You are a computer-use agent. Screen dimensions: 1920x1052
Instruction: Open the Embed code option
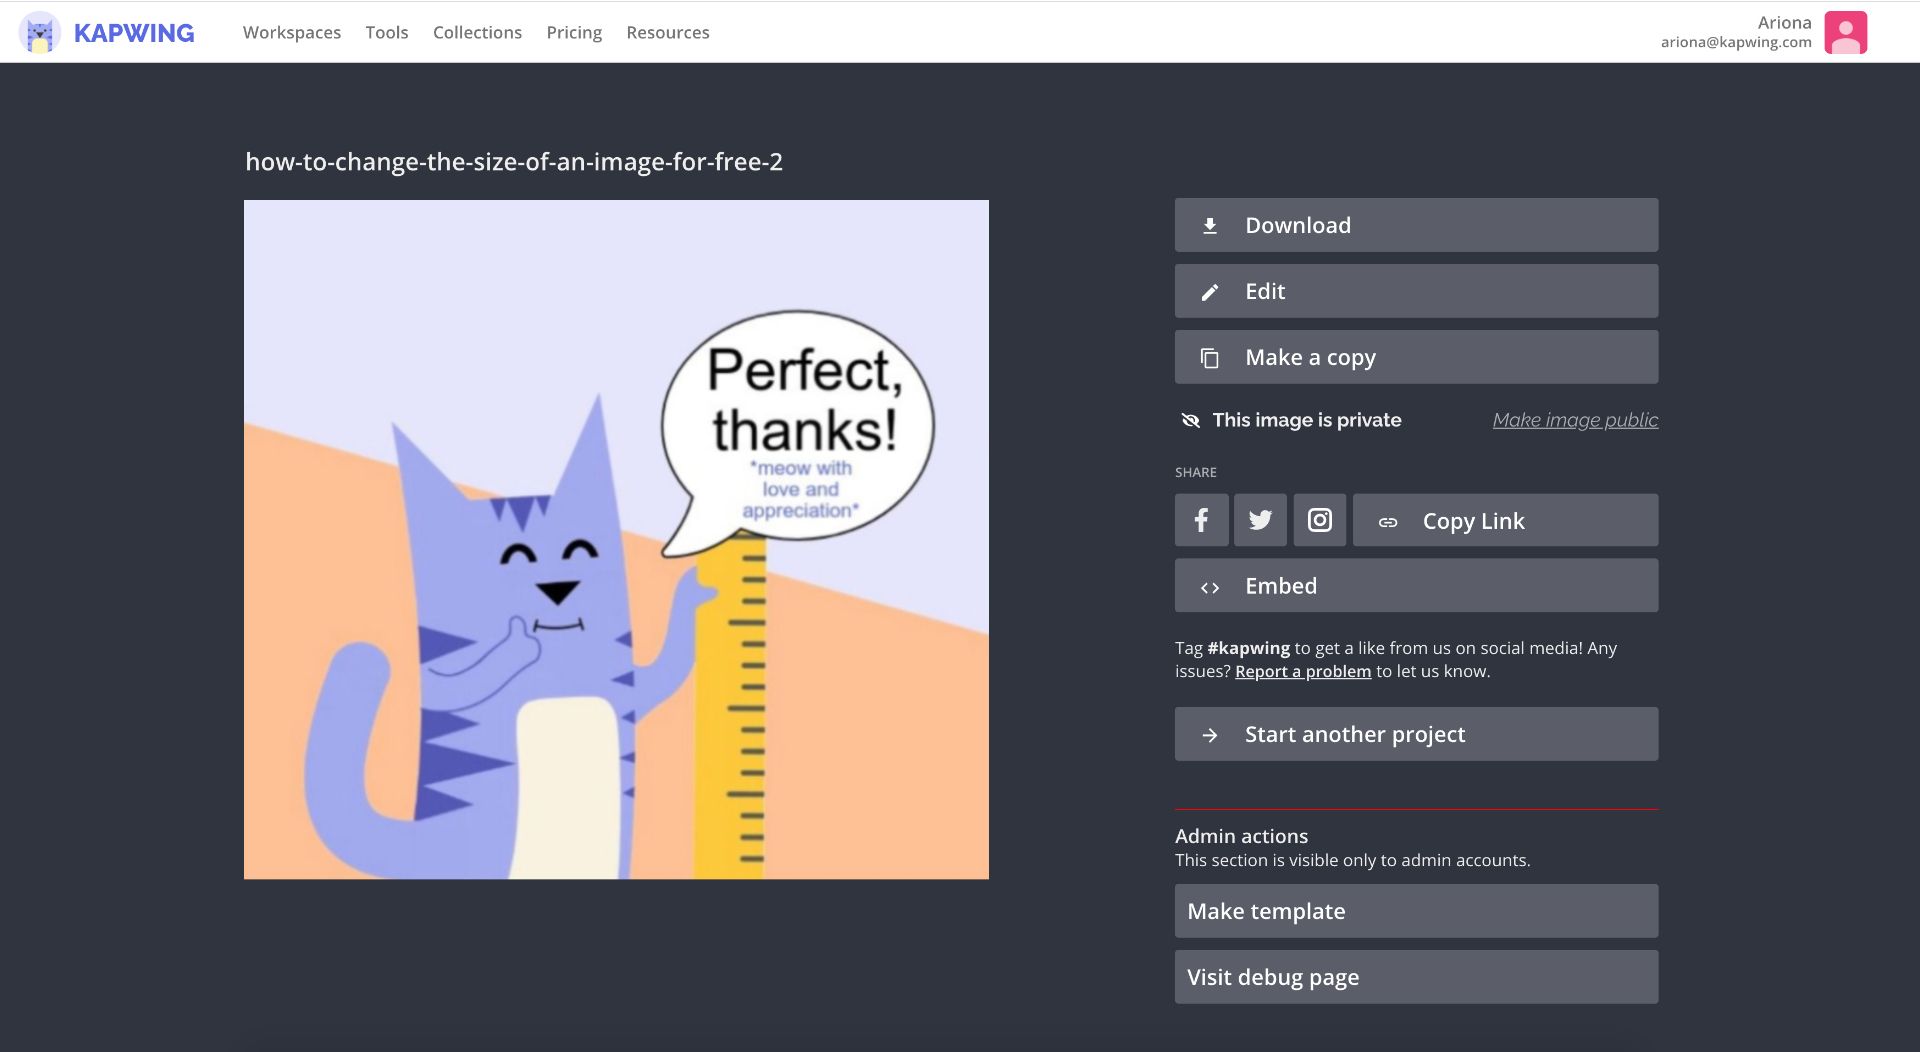(1416, 586)
